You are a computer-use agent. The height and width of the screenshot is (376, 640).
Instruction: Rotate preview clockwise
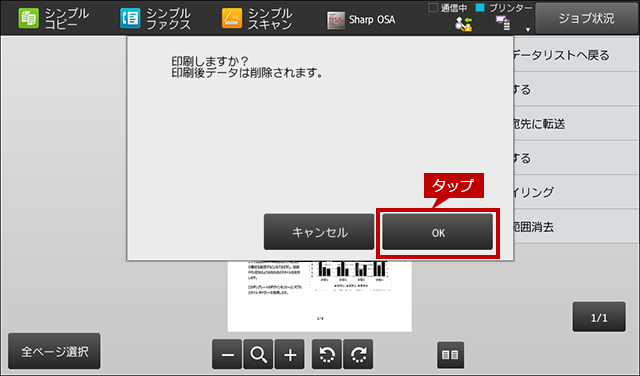(358, 354)
